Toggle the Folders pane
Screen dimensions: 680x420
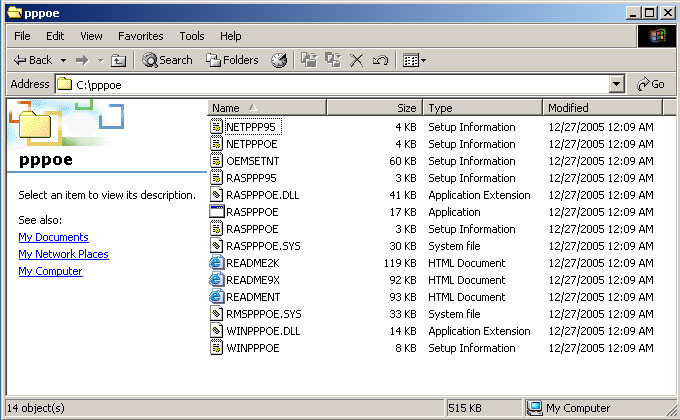[x=232, y=60]
